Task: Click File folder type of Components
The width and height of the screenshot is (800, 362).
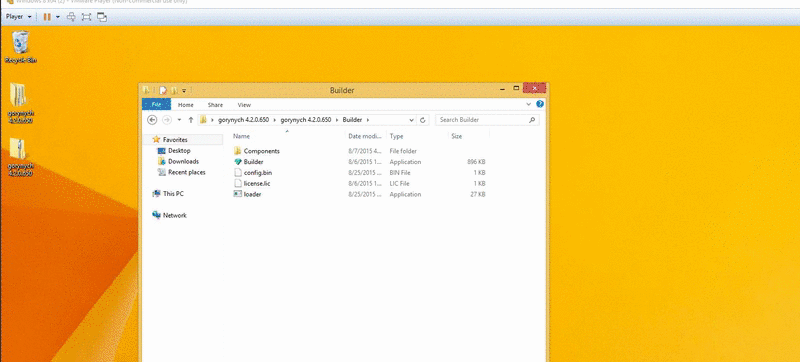Action: point(403,151)
